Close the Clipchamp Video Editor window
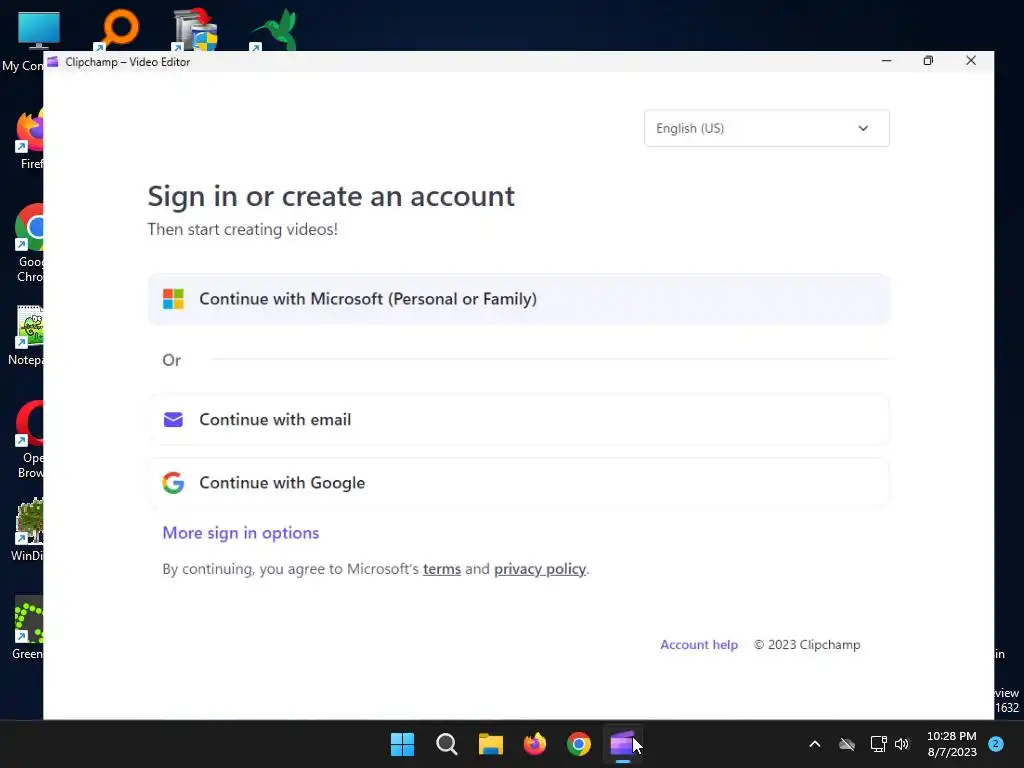The image size is (1024, 768). pyautogui.click(x=971, y=61)
